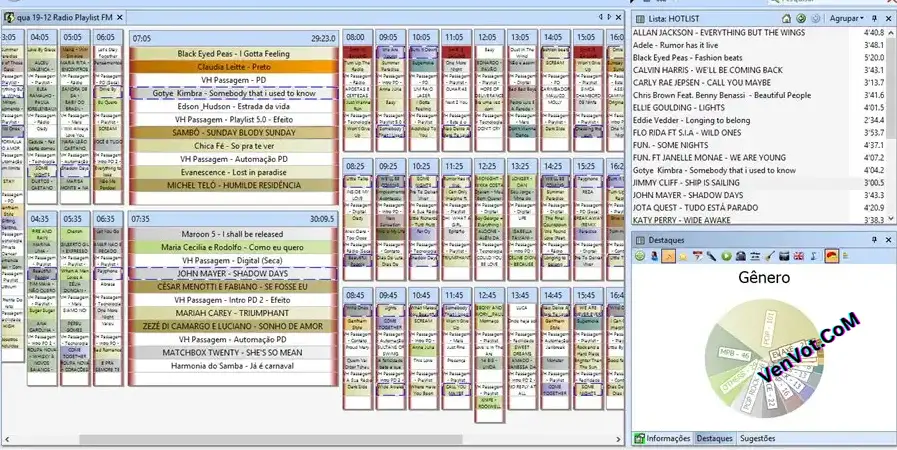This screenshot has height=450, width=897.
Task: Switch to the Informações tab
Action: click(x=662, y=439)
